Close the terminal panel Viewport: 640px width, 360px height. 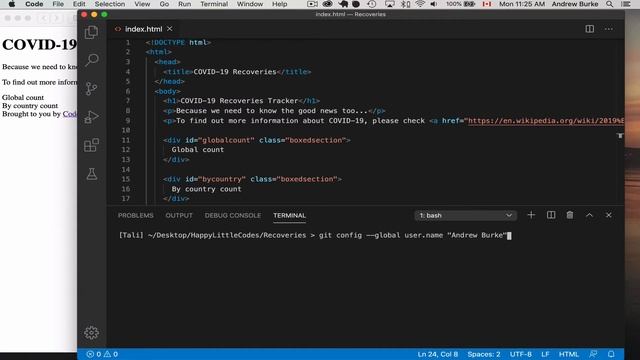pos(609,215)
